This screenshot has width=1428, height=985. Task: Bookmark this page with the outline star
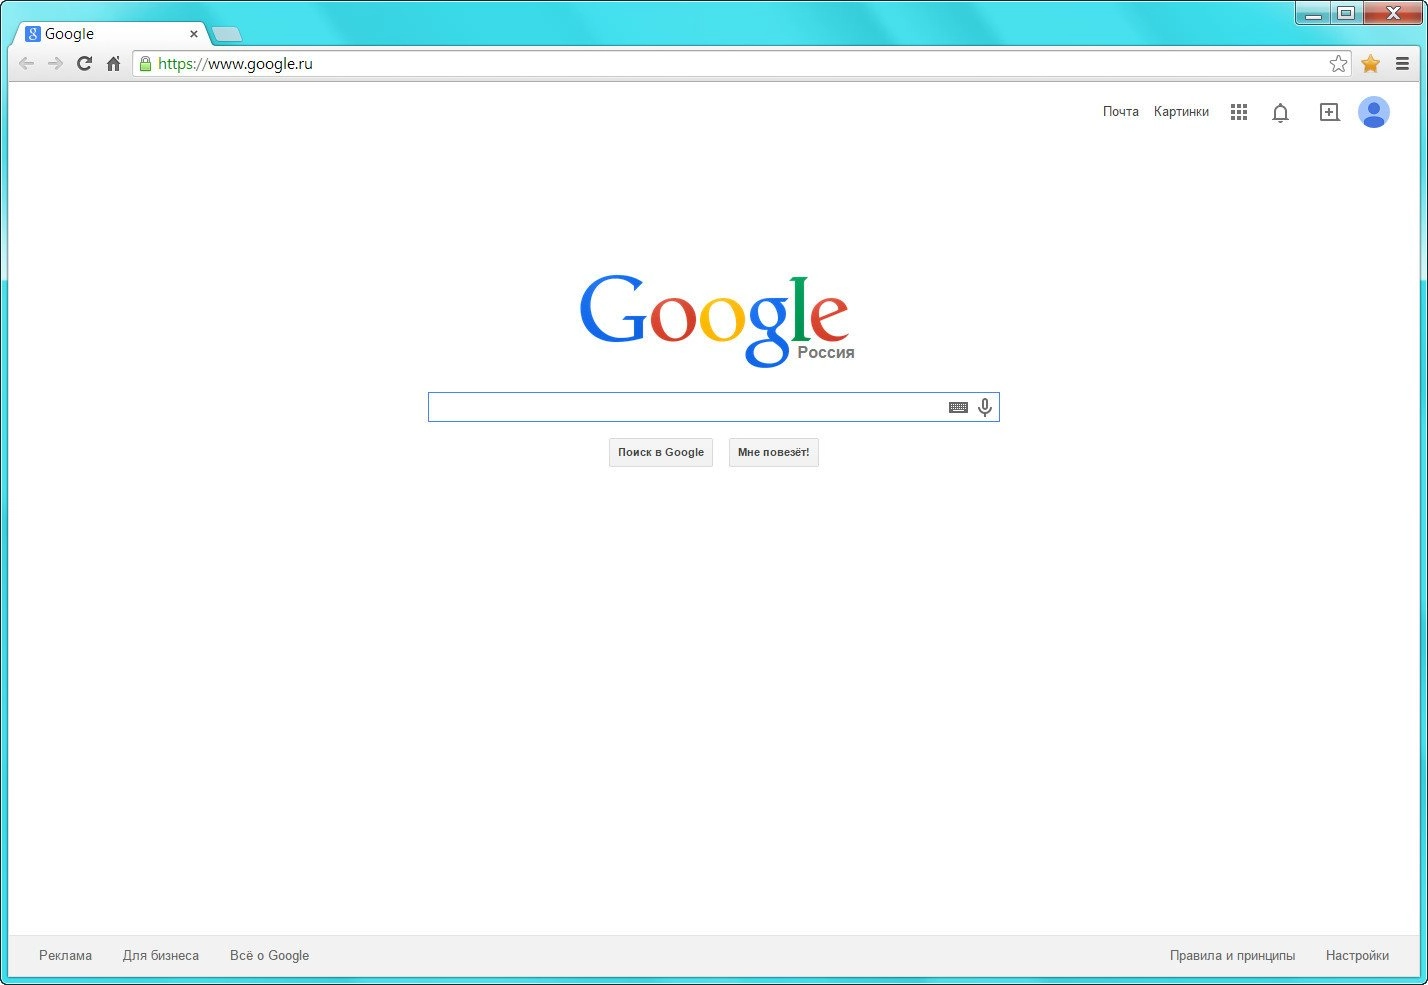tap(1338, 63)
